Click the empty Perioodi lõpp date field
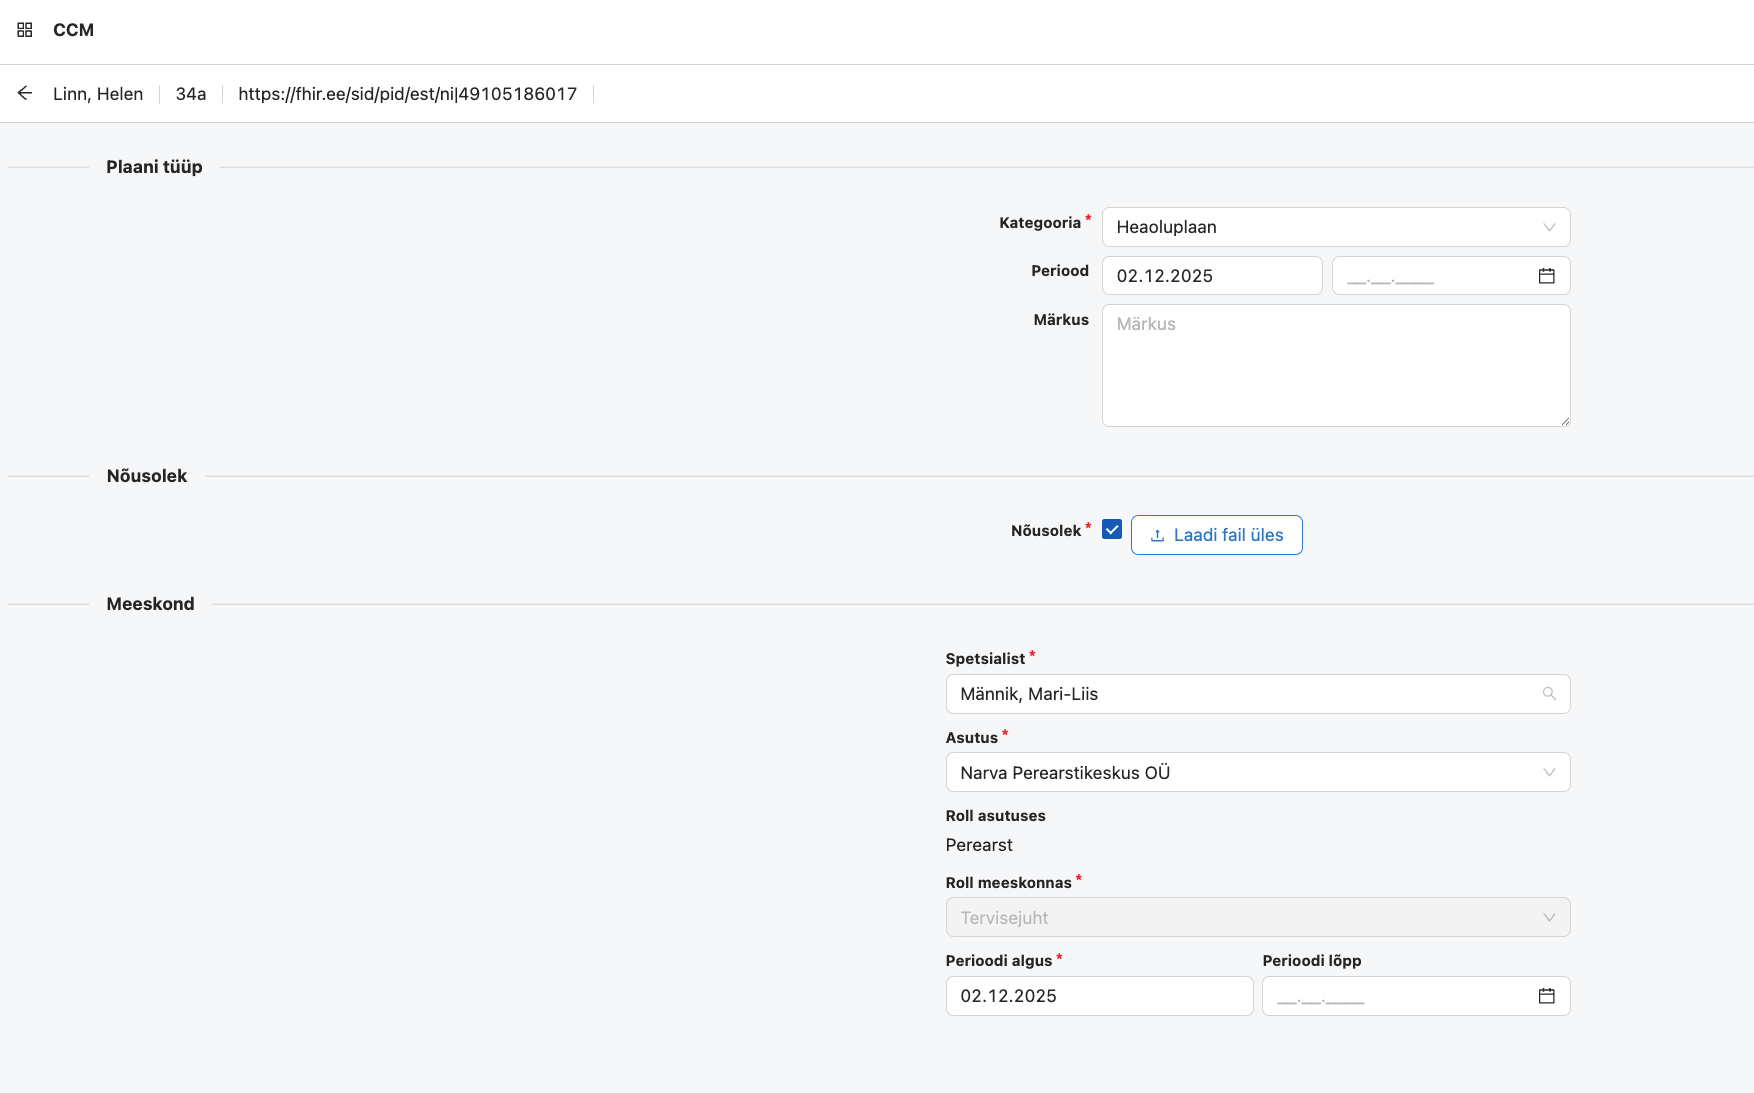The height and width of the screenshot is (1093, 1754). tap(1400, 995)
